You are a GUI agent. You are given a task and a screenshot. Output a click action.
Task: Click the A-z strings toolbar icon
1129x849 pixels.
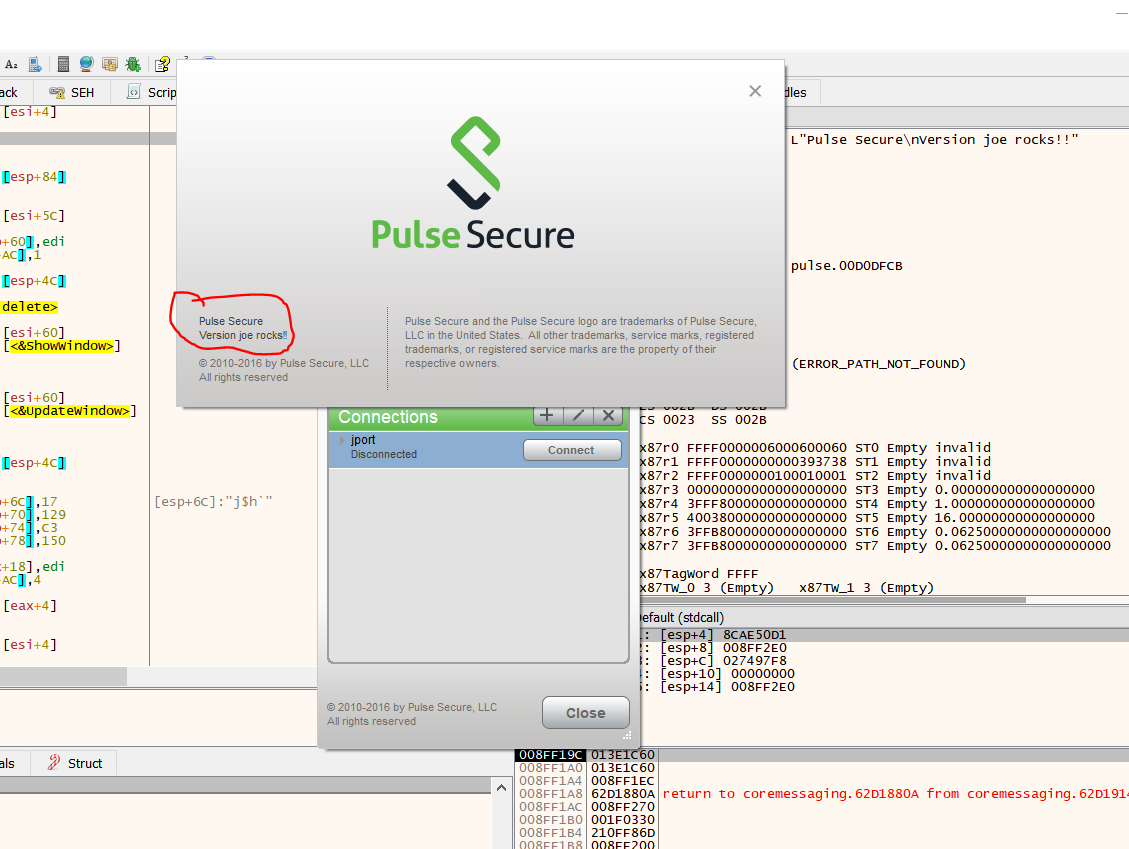[11, 64]
